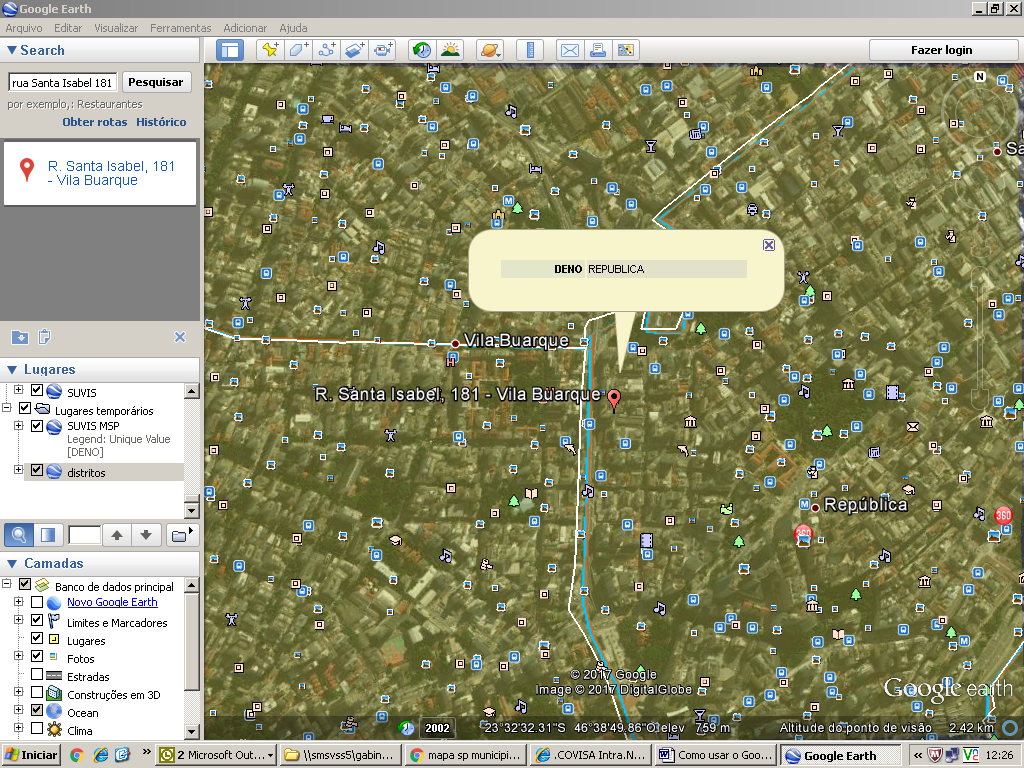The width and height of the screenshot is (1024, 768).
Task: Click the north N compass indicator
Action: pos(980,76)
